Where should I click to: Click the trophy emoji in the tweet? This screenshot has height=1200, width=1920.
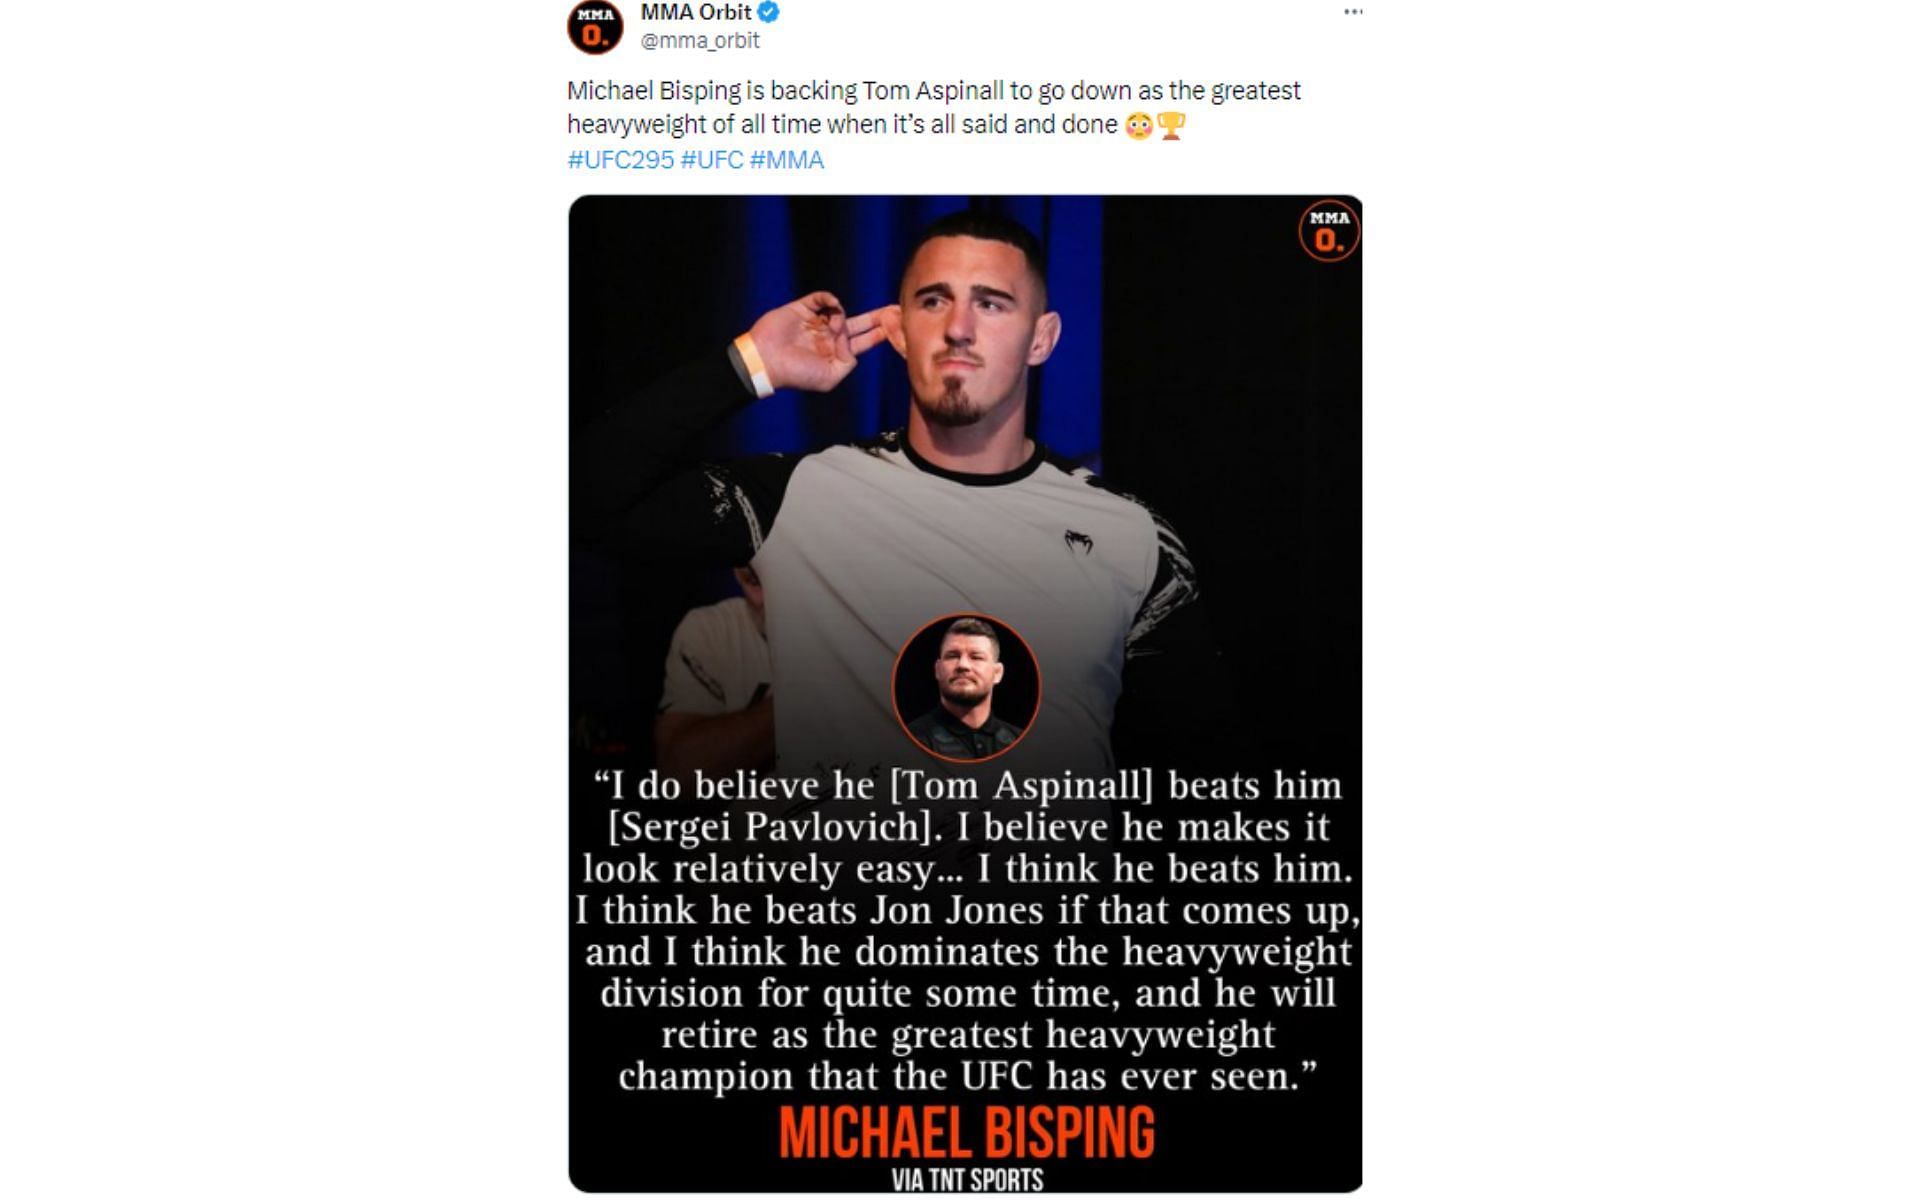(1171, 126)
